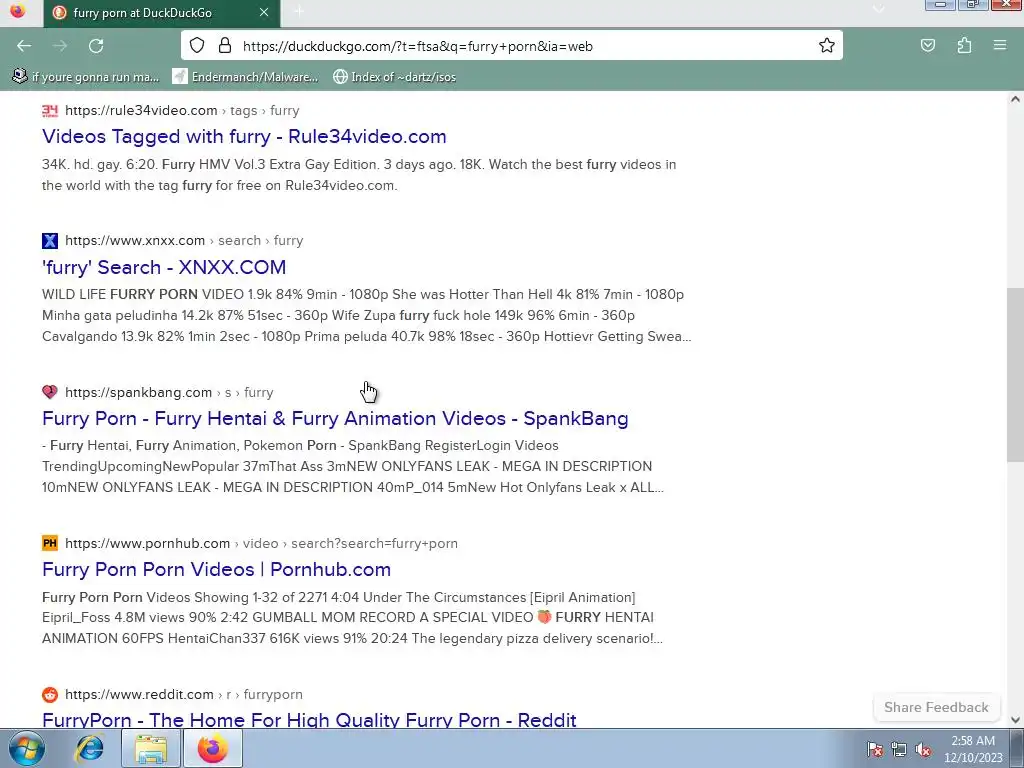This screenshot has width=1024, height=768.
Task: Click the vertical scrollbar thumb
Action: [1015, 375]
